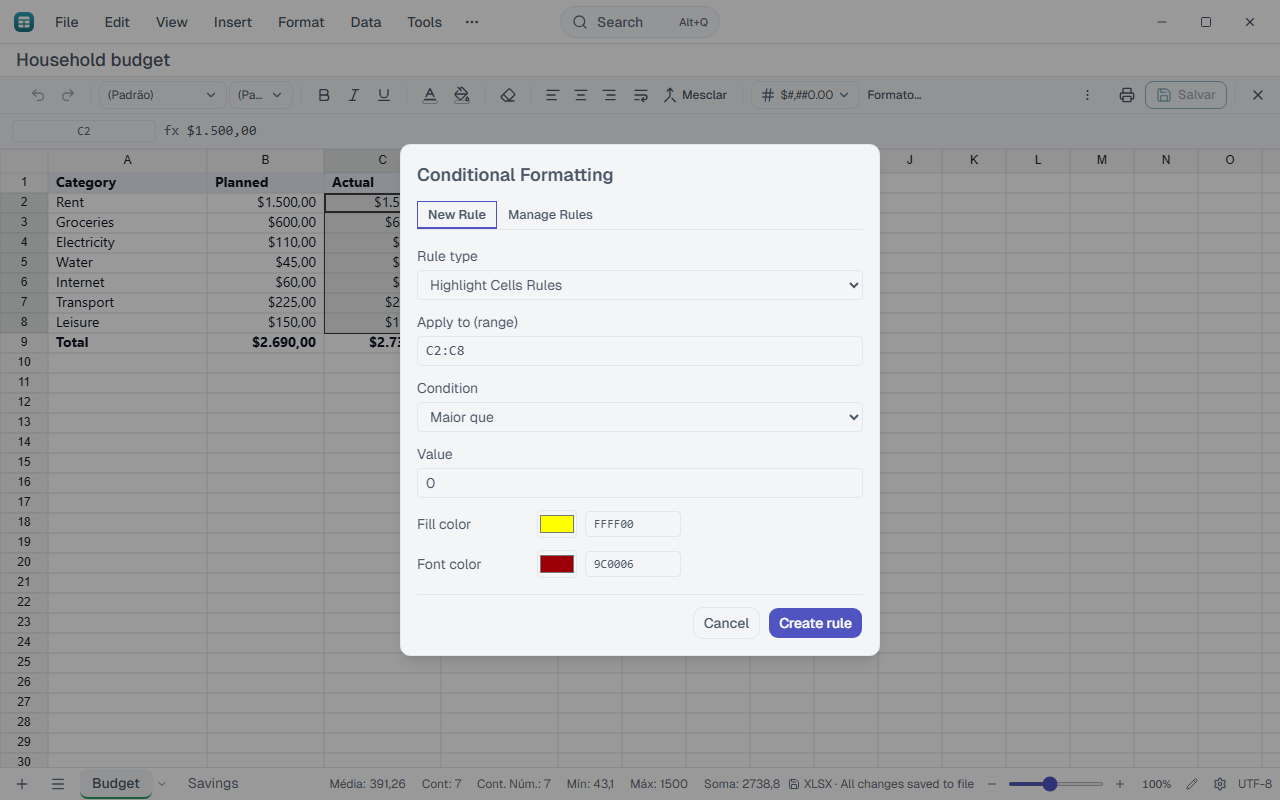Viewport: 1280px width, 800px height.
Task: Click the cell name box showing C2
Action: pos(84,131)
